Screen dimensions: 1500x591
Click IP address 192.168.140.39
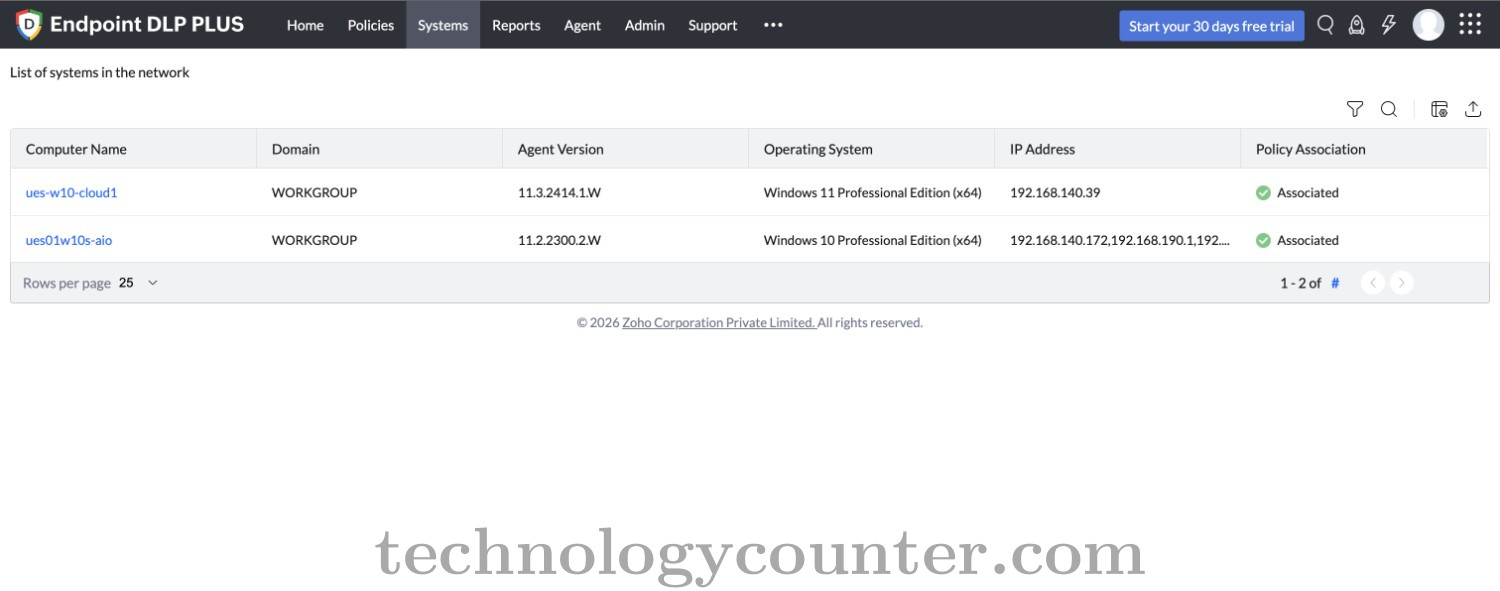click(x=1055, y=193)
